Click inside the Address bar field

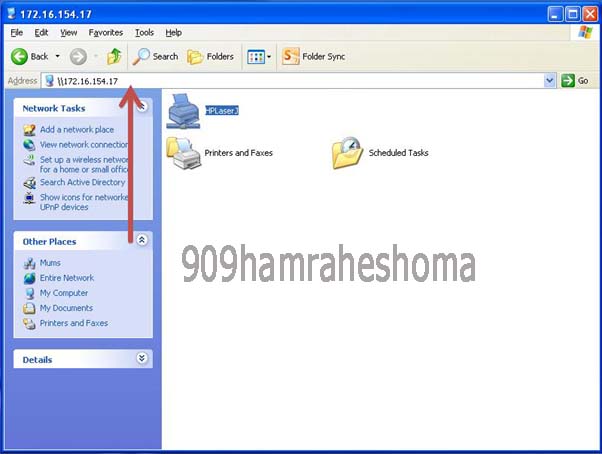[294, 81]
